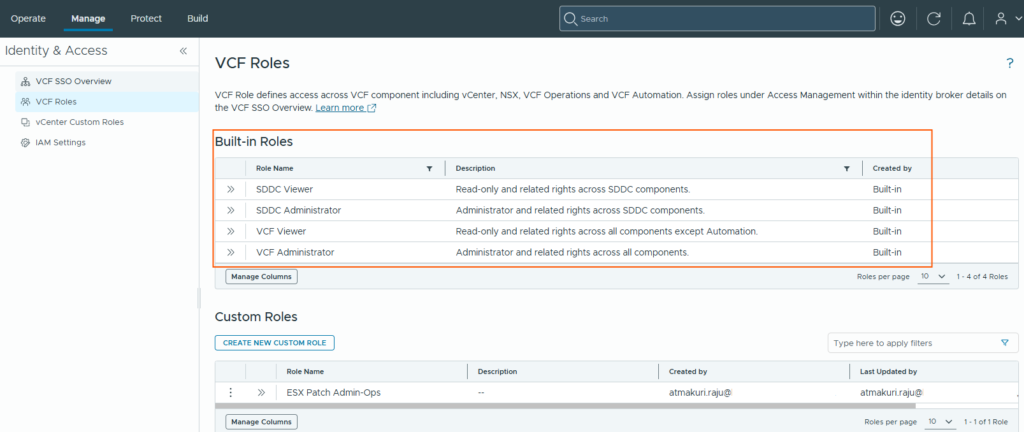Open built-in Roles per page dropdown
The height and width of the screenshot is (432, 1024).
coord(933,277)
